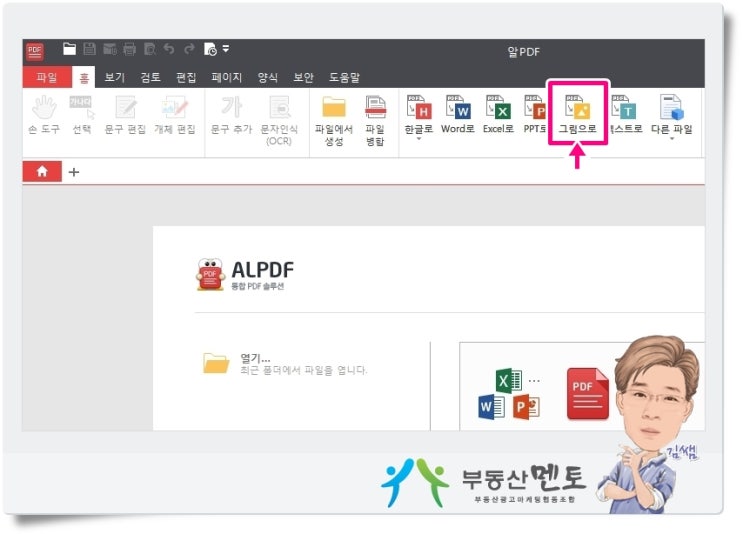
Task: Convert PDF with PPT로 button
Action: [535, 114]
